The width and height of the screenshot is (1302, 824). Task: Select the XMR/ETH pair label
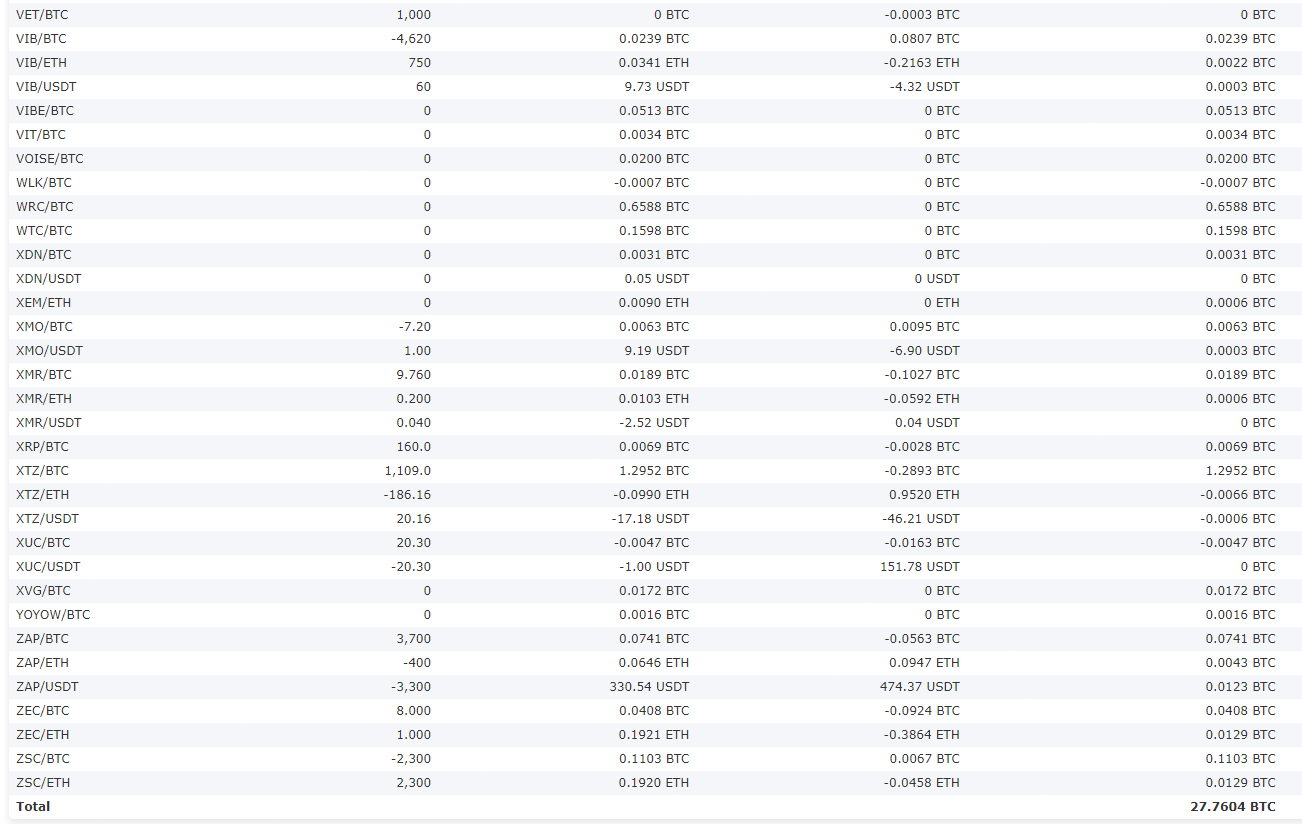coord(43,399)
